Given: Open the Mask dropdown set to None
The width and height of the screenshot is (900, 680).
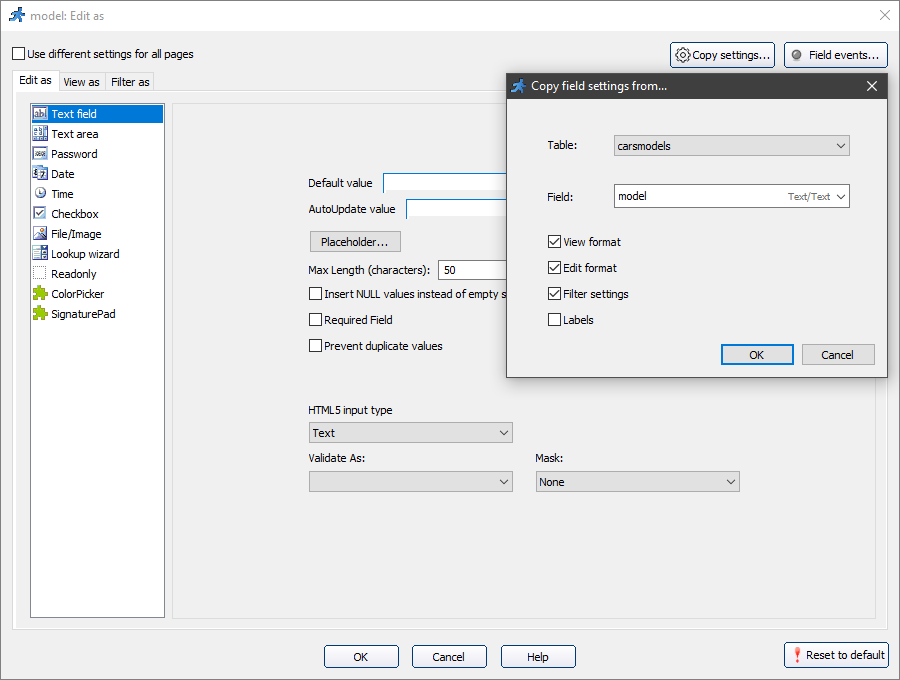Looking at the screenshot, I should [637, 481].
